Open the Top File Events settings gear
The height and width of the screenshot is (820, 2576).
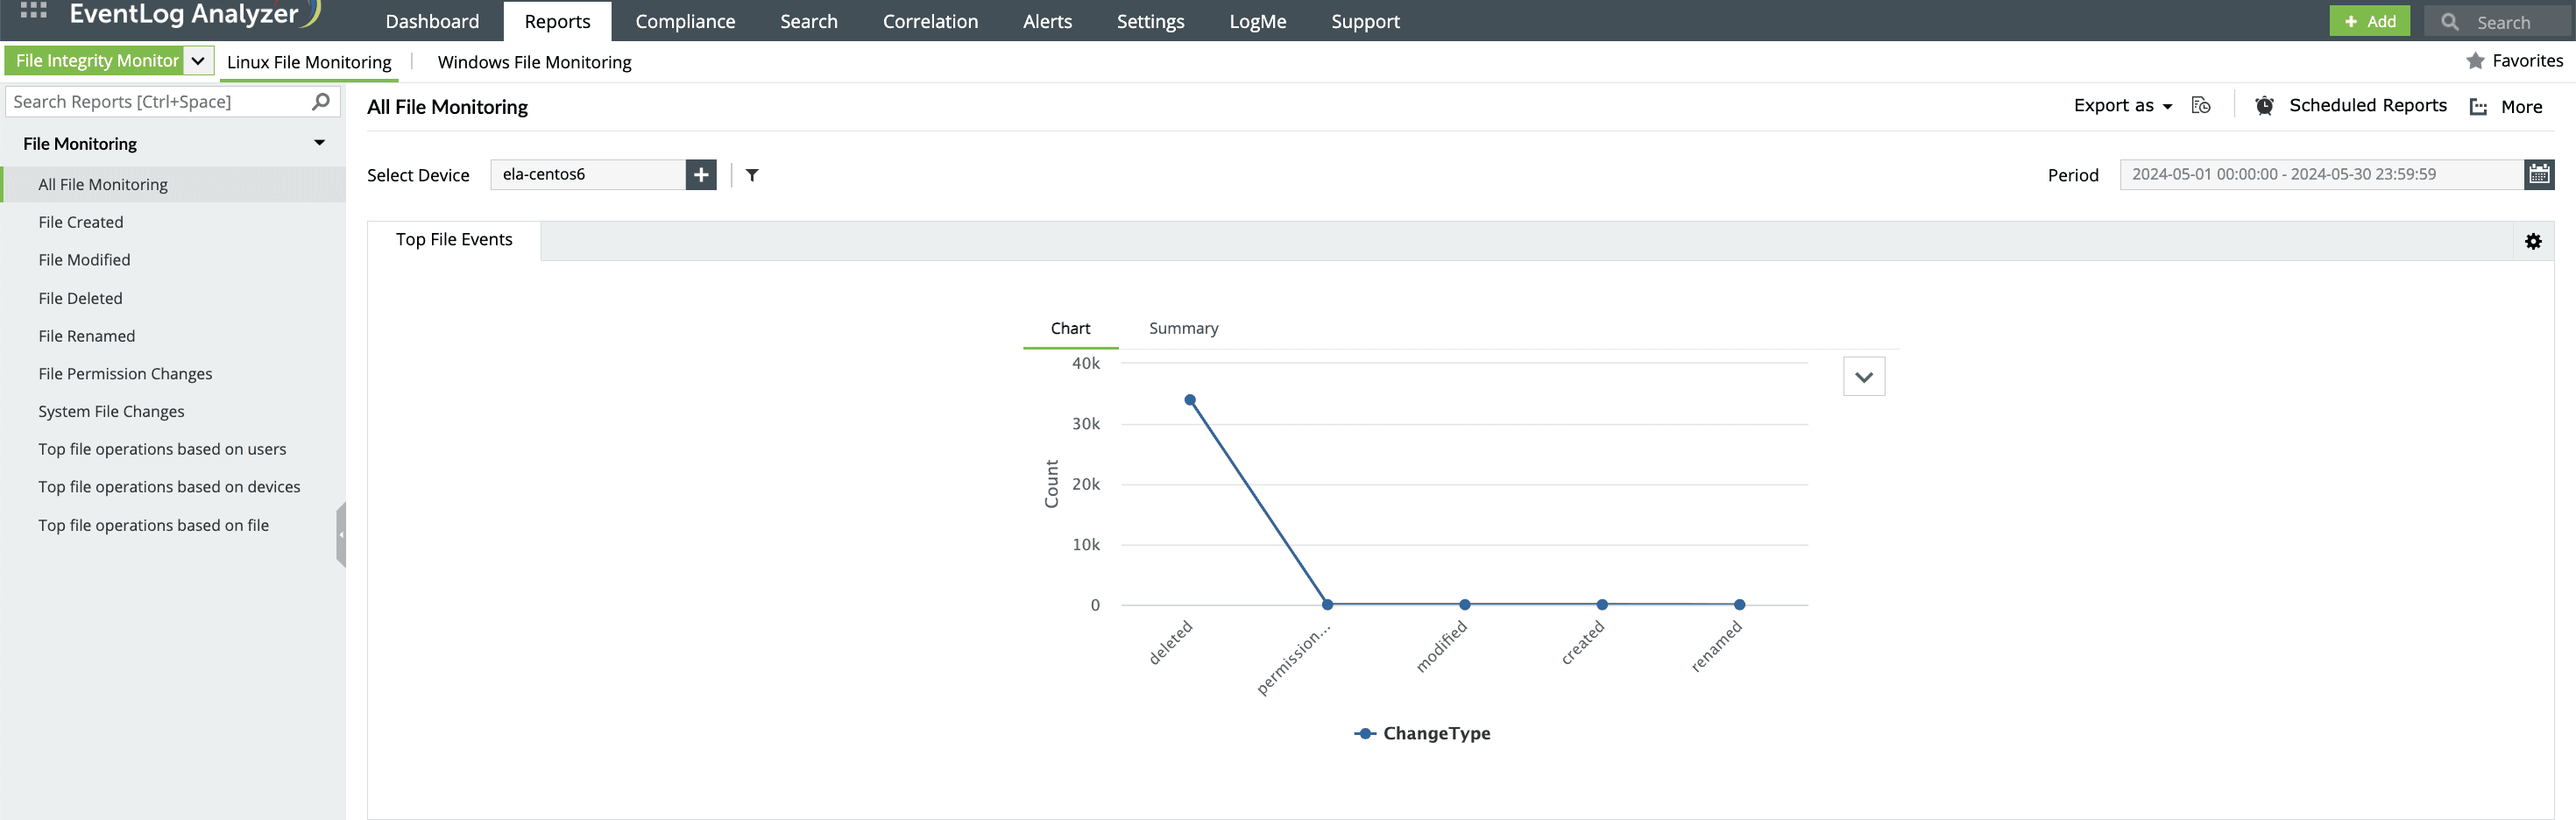tap(2532, 241)
